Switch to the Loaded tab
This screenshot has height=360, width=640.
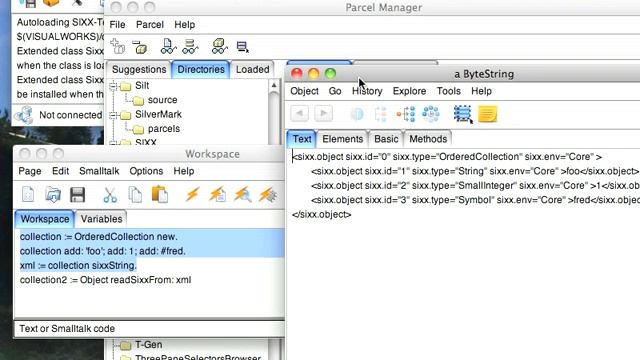pos(252,69)
